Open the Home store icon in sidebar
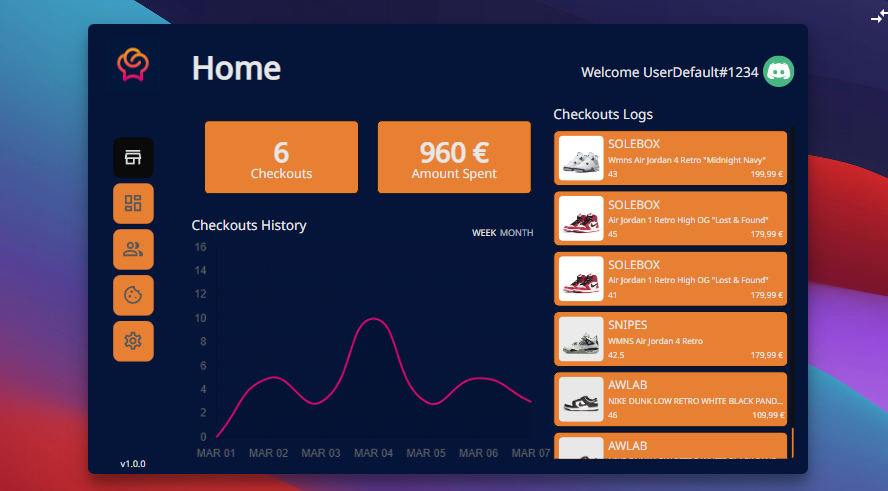The width and height of the screenshot is (888, 491). tap(133, 157)
